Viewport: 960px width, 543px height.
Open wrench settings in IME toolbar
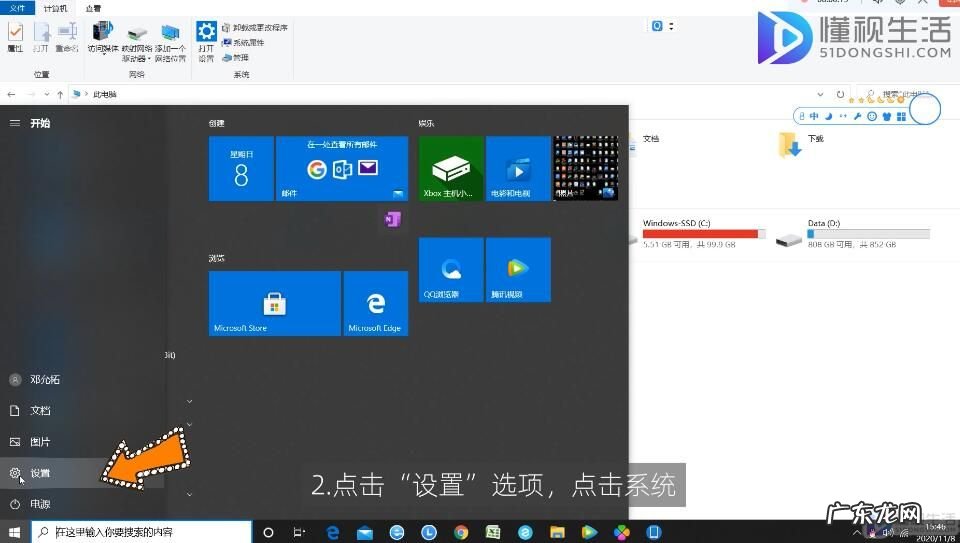pos(857,116)
